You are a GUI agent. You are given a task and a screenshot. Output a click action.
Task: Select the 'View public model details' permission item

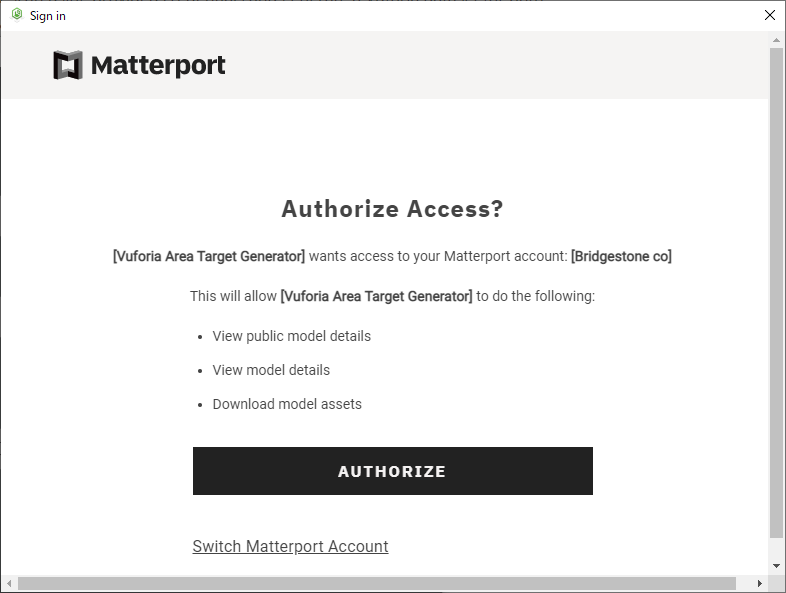(x=291, y=336)
